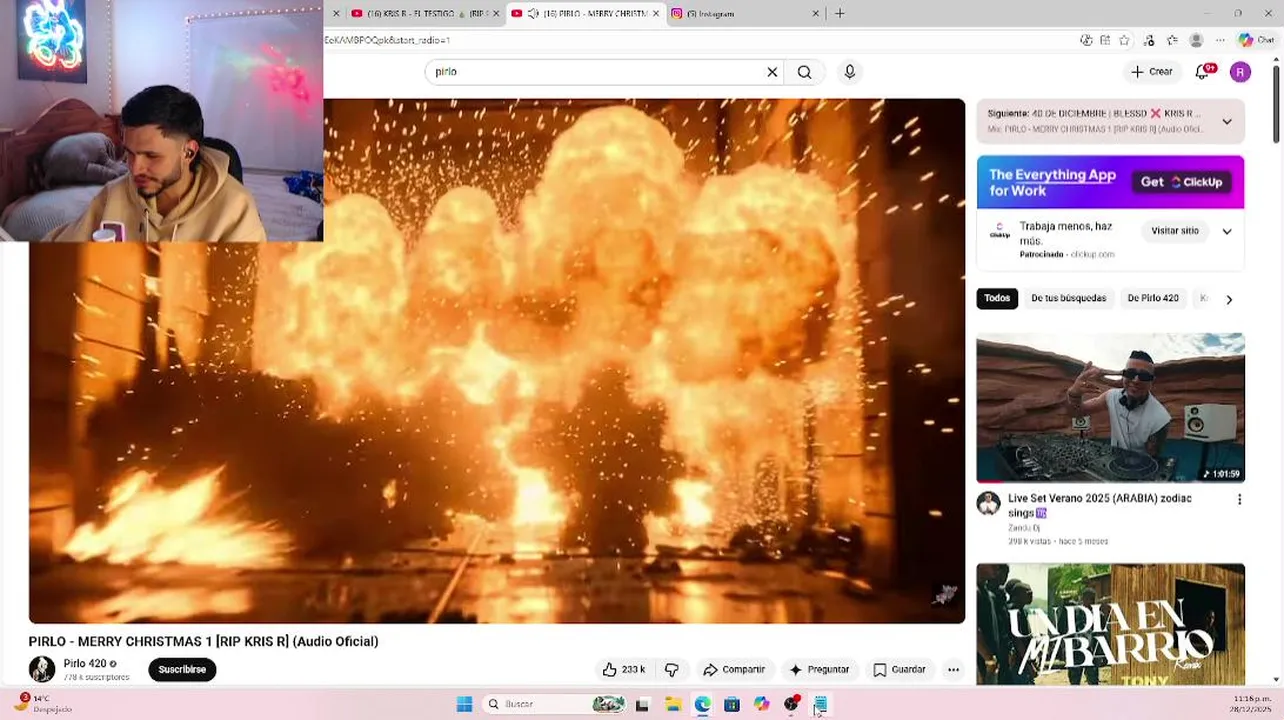Open Un Dia En Mi Barrio thumbnail

1110,624
